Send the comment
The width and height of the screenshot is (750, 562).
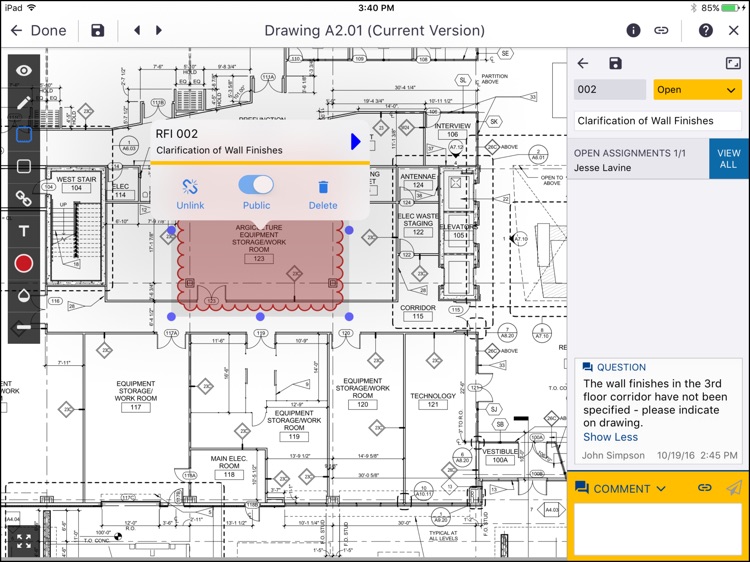(x=734, y=488)
